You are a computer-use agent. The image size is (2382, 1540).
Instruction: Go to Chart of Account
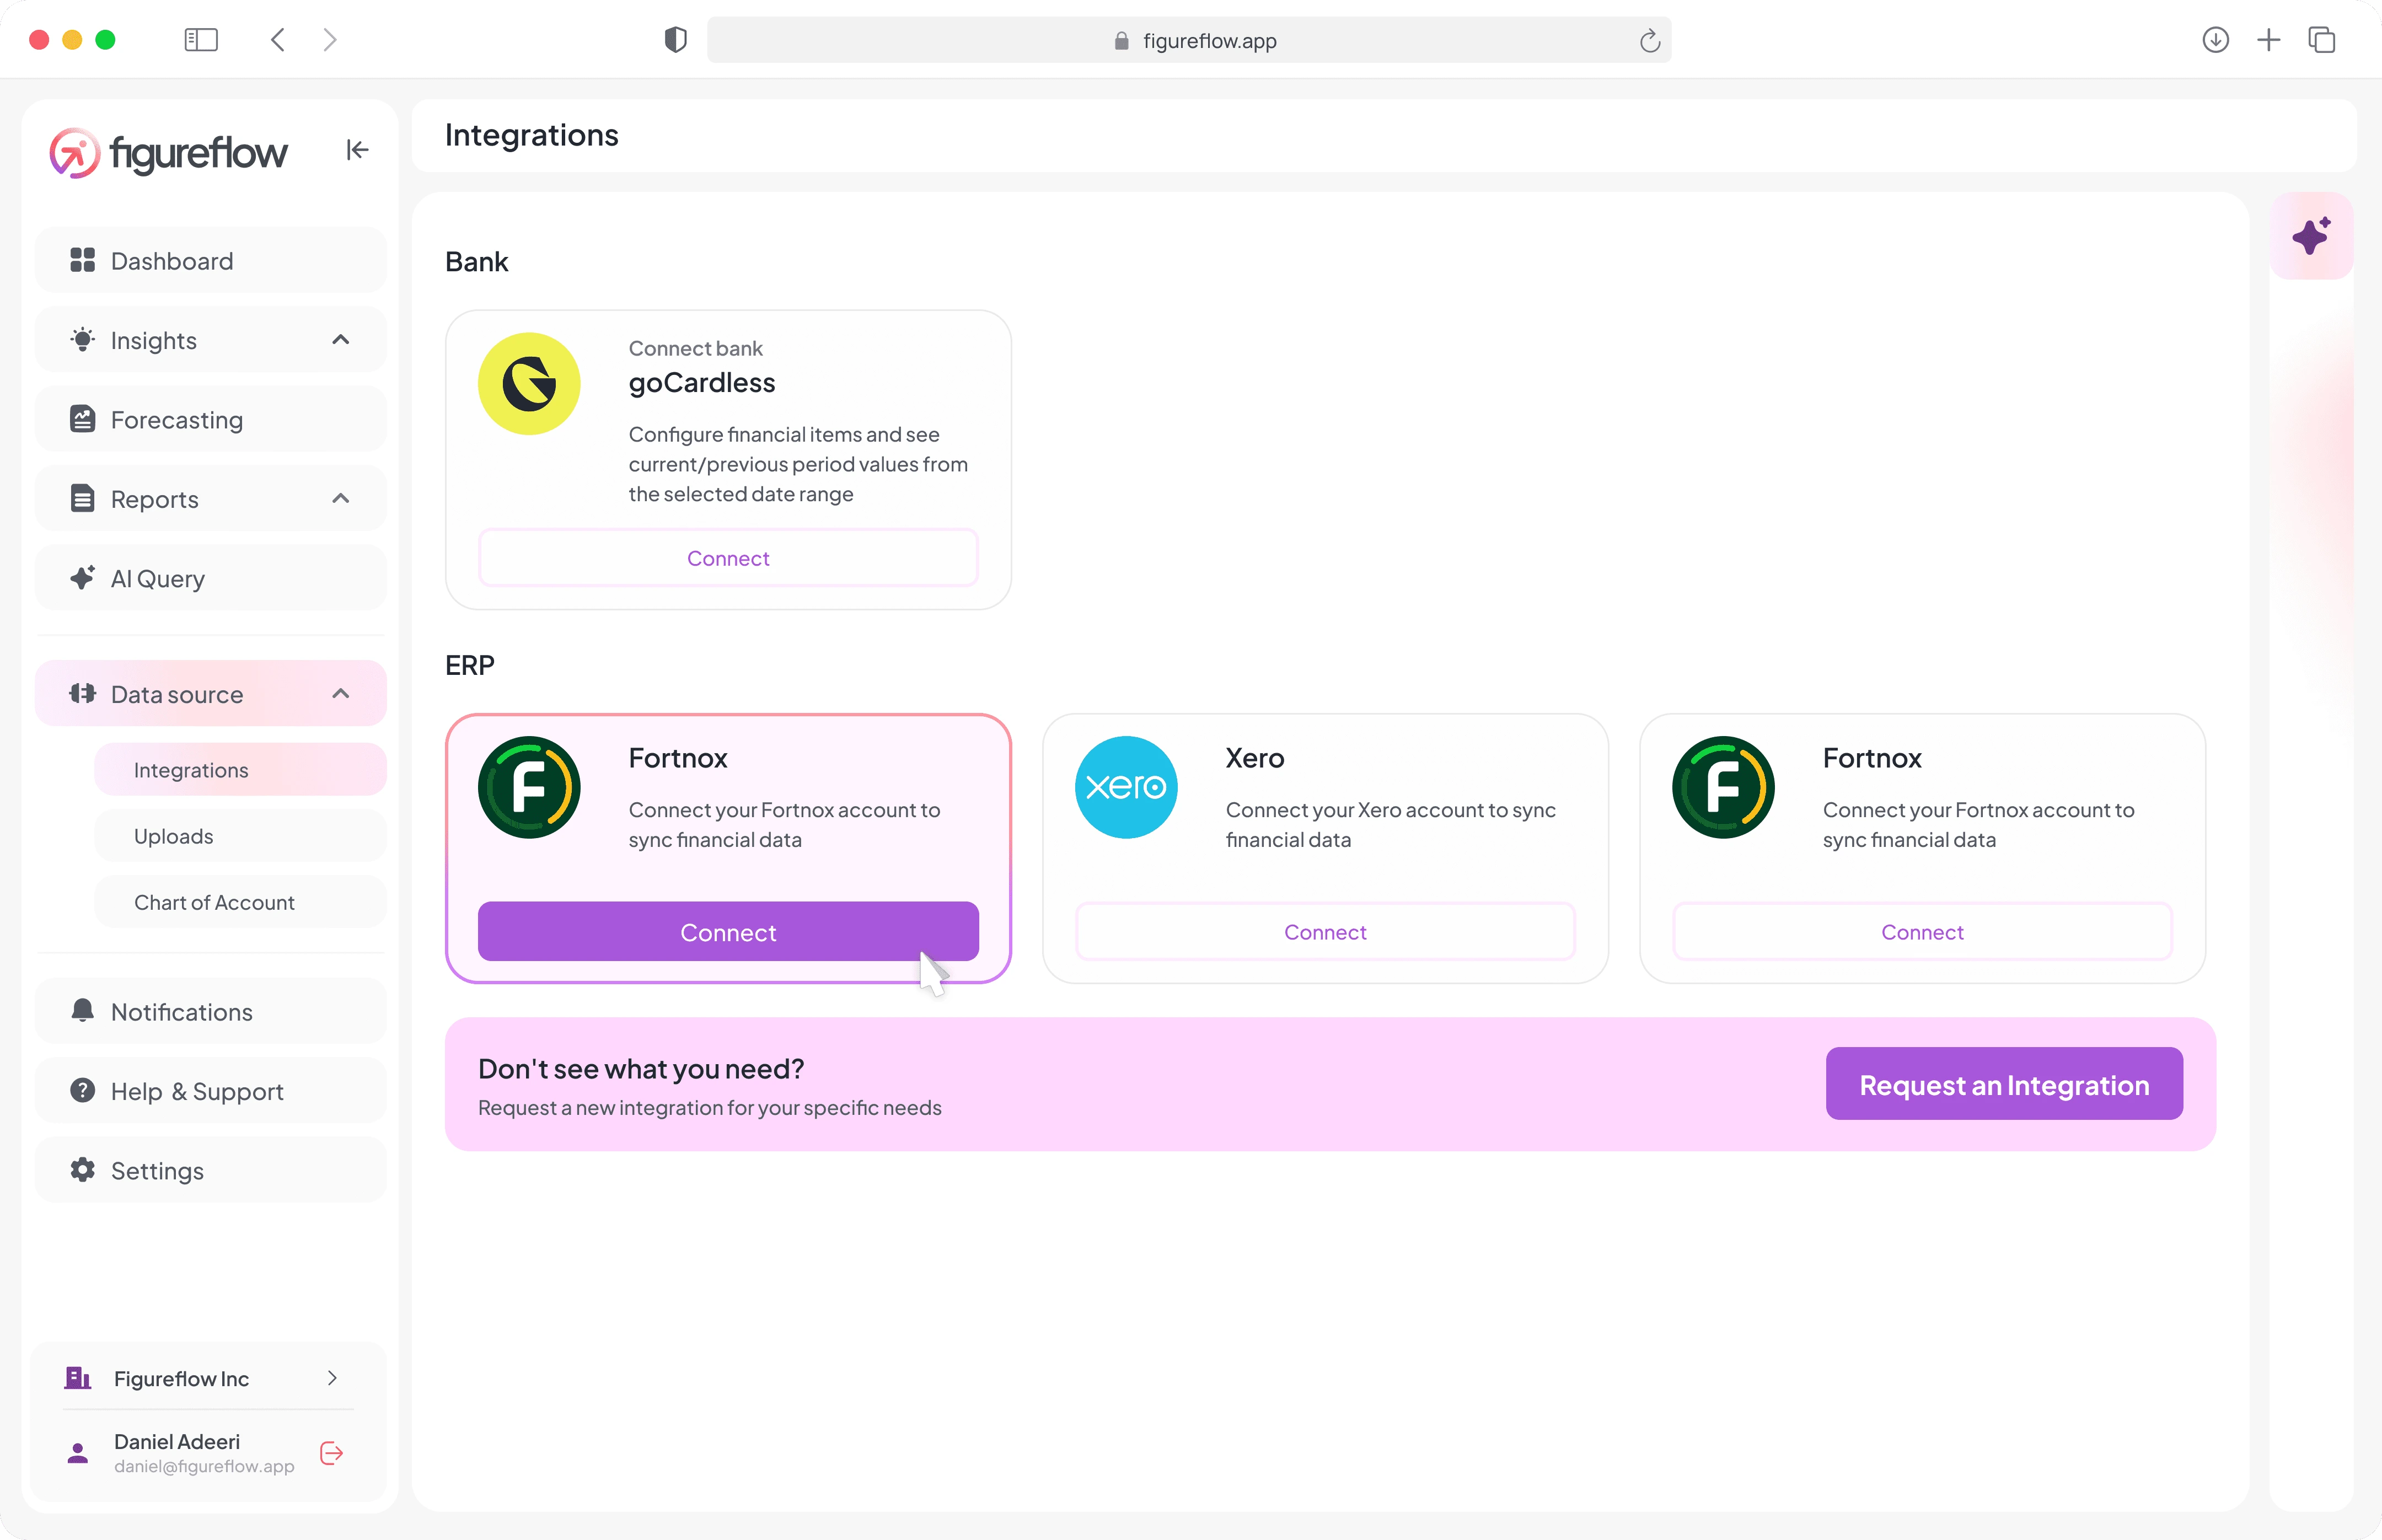(x=240, y=902)
